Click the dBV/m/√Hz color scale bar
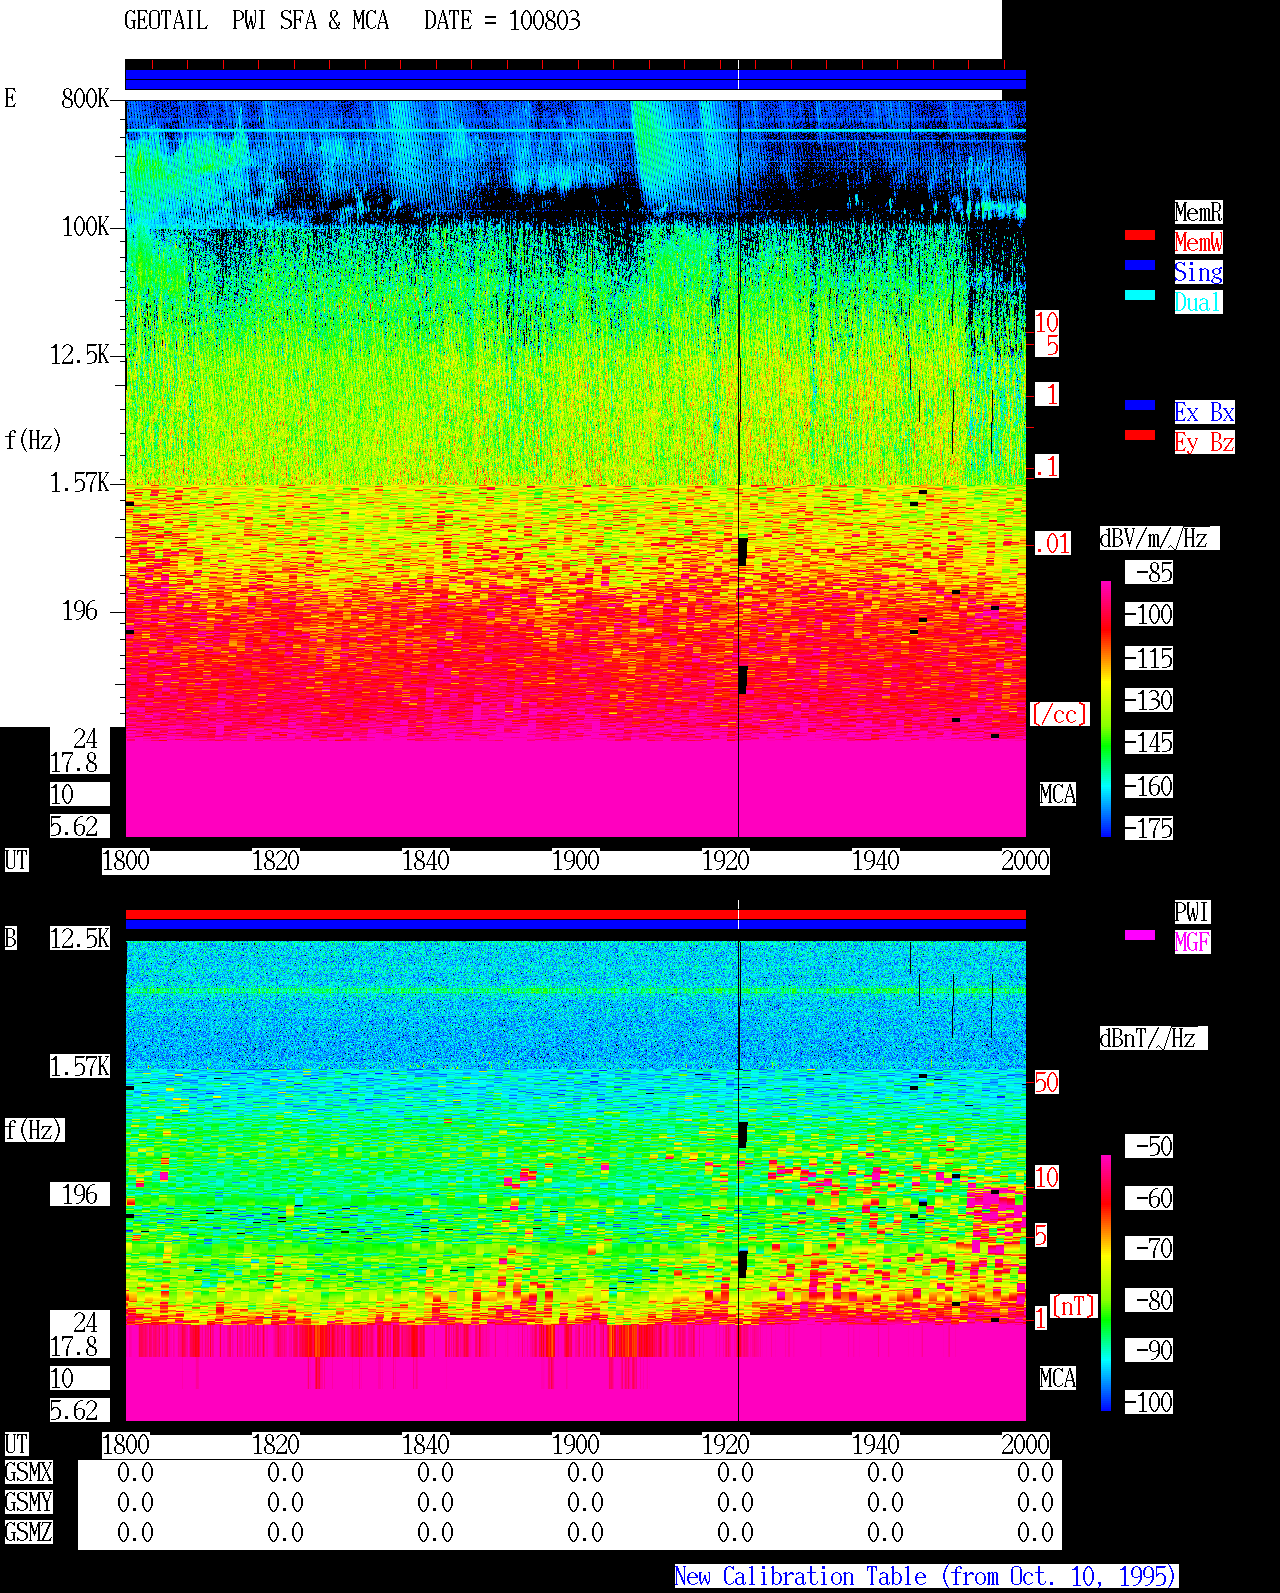 [1106, 708]
